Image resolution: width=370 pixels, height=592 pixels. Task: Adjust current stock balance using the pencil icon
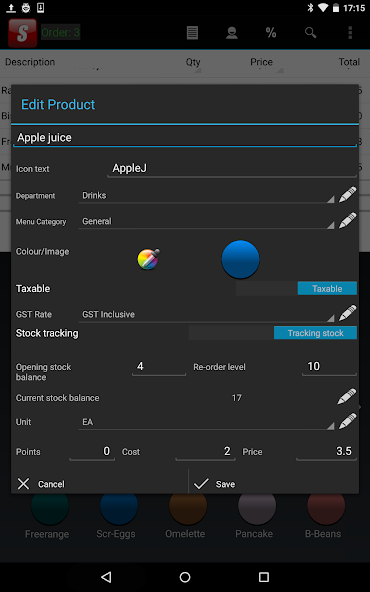347,397
